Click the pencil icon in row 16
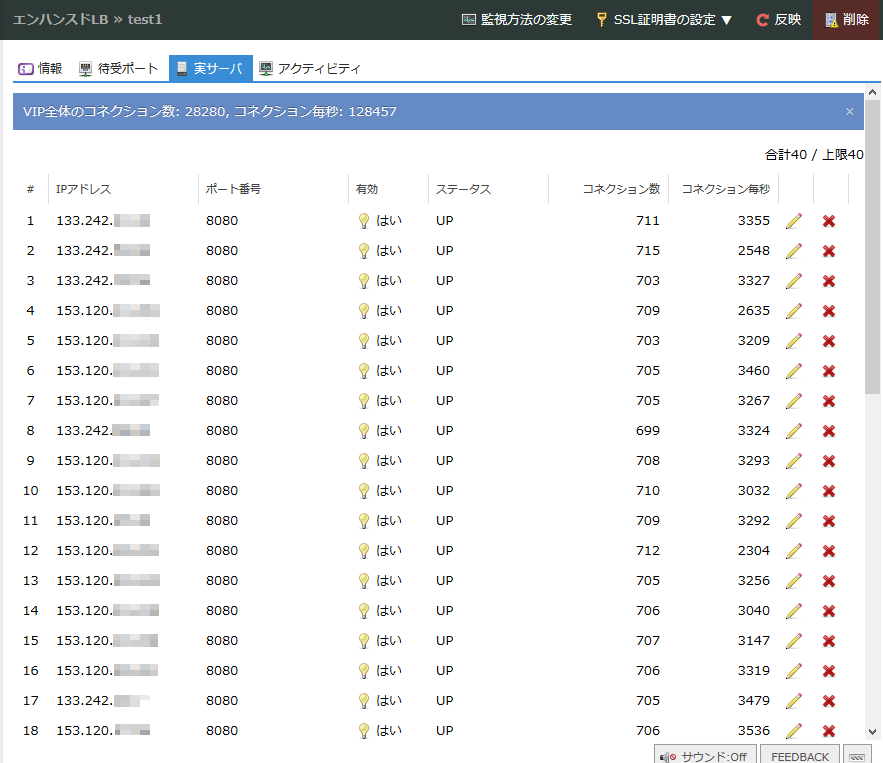Image resolution: width=883 pixels, height=763 pixels. [x=794, y=671]
